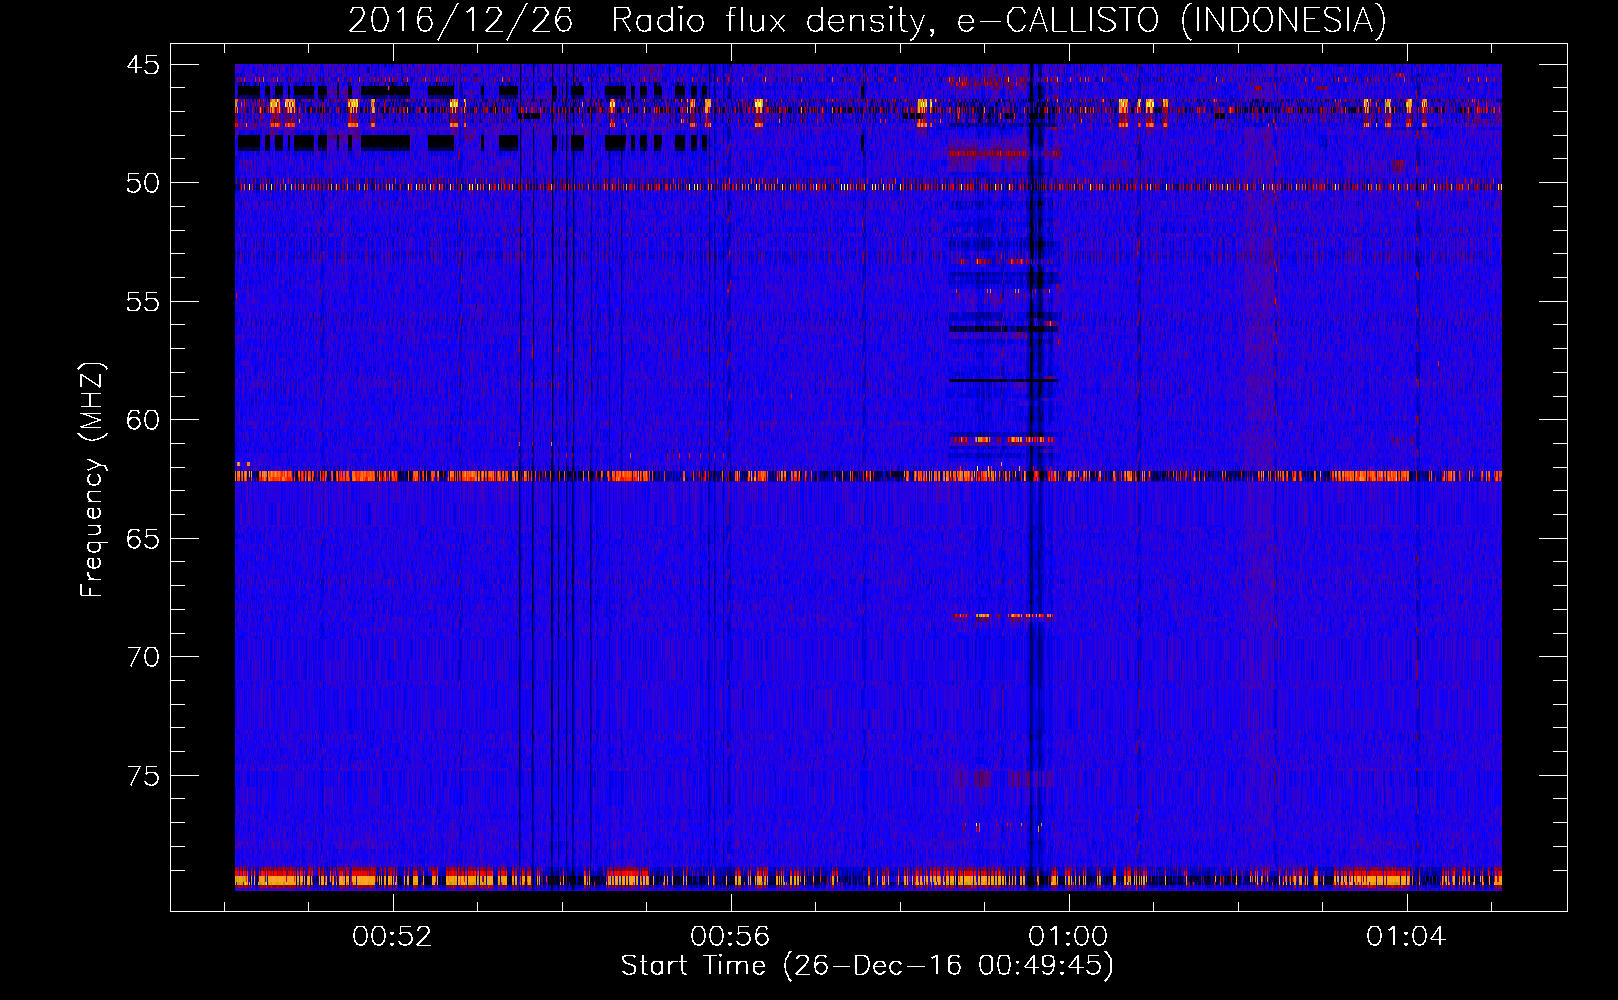This screenshot has height=1000, width=1618.
Task: Click the 55 frequency tick label
Action: [142, 302]
